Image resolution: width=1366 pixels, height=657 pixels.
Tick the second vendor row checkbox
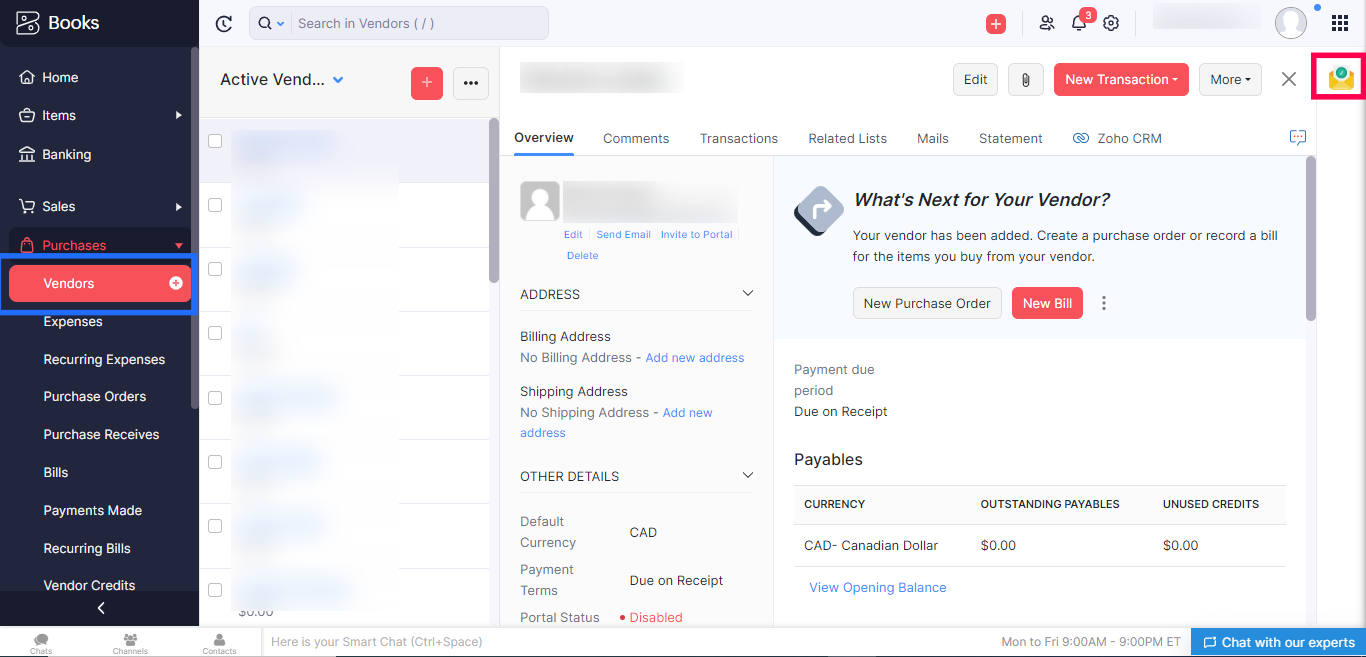[x=215, y=205]
